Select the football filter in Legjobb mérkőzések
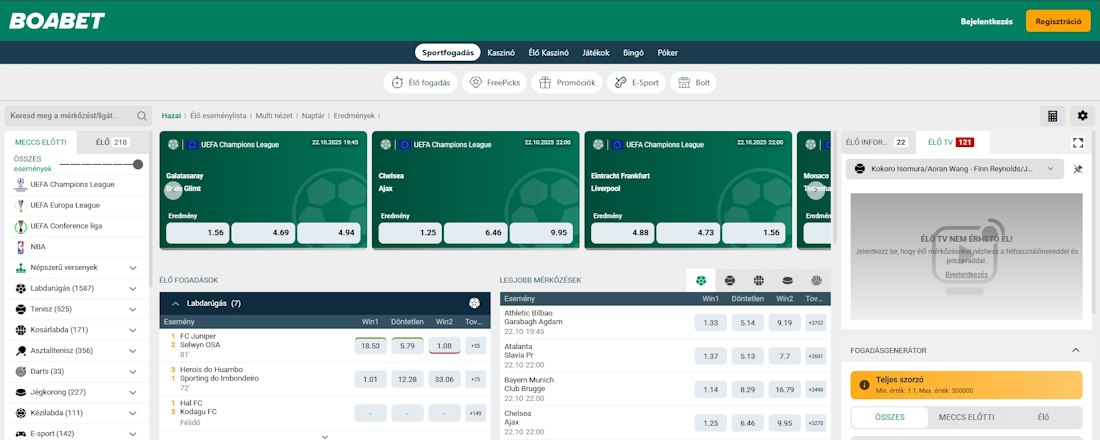The image size is (1100, 440). pos(701,281)
